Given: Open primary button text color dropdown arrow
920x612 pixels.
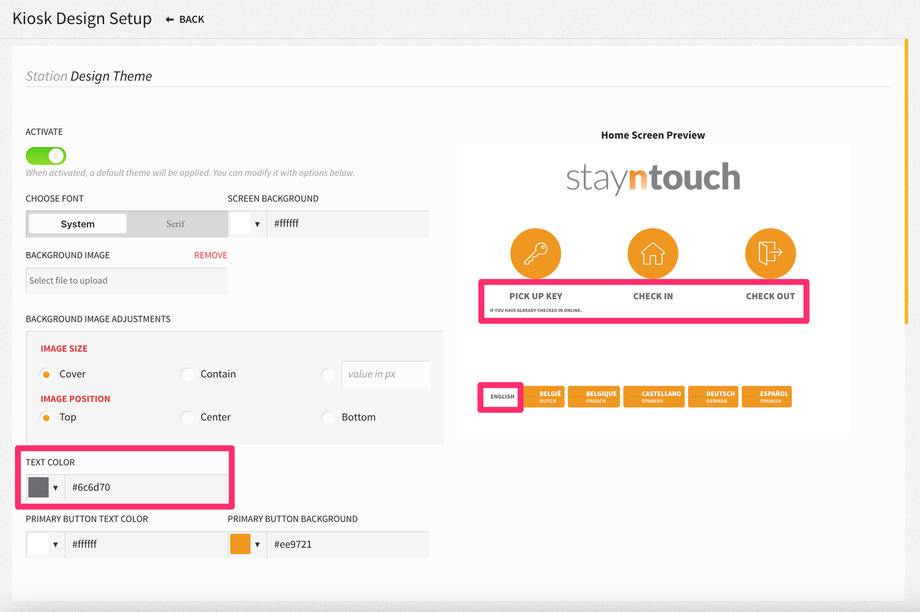Looking at the screenshot, I should (x=55, y=545).
